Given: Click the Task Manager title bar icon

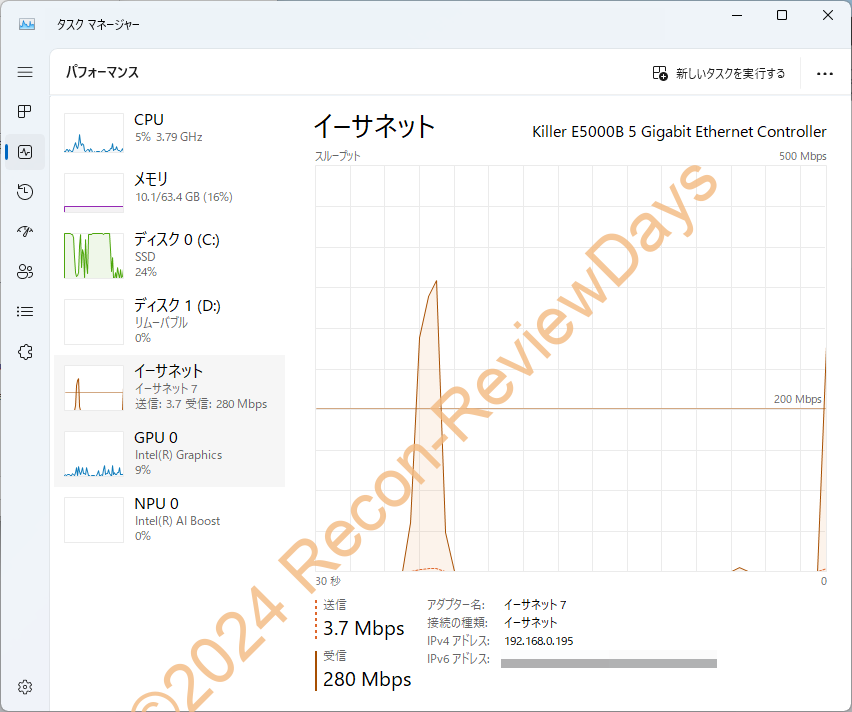Looking at the screenshot, I should point(25,23).
